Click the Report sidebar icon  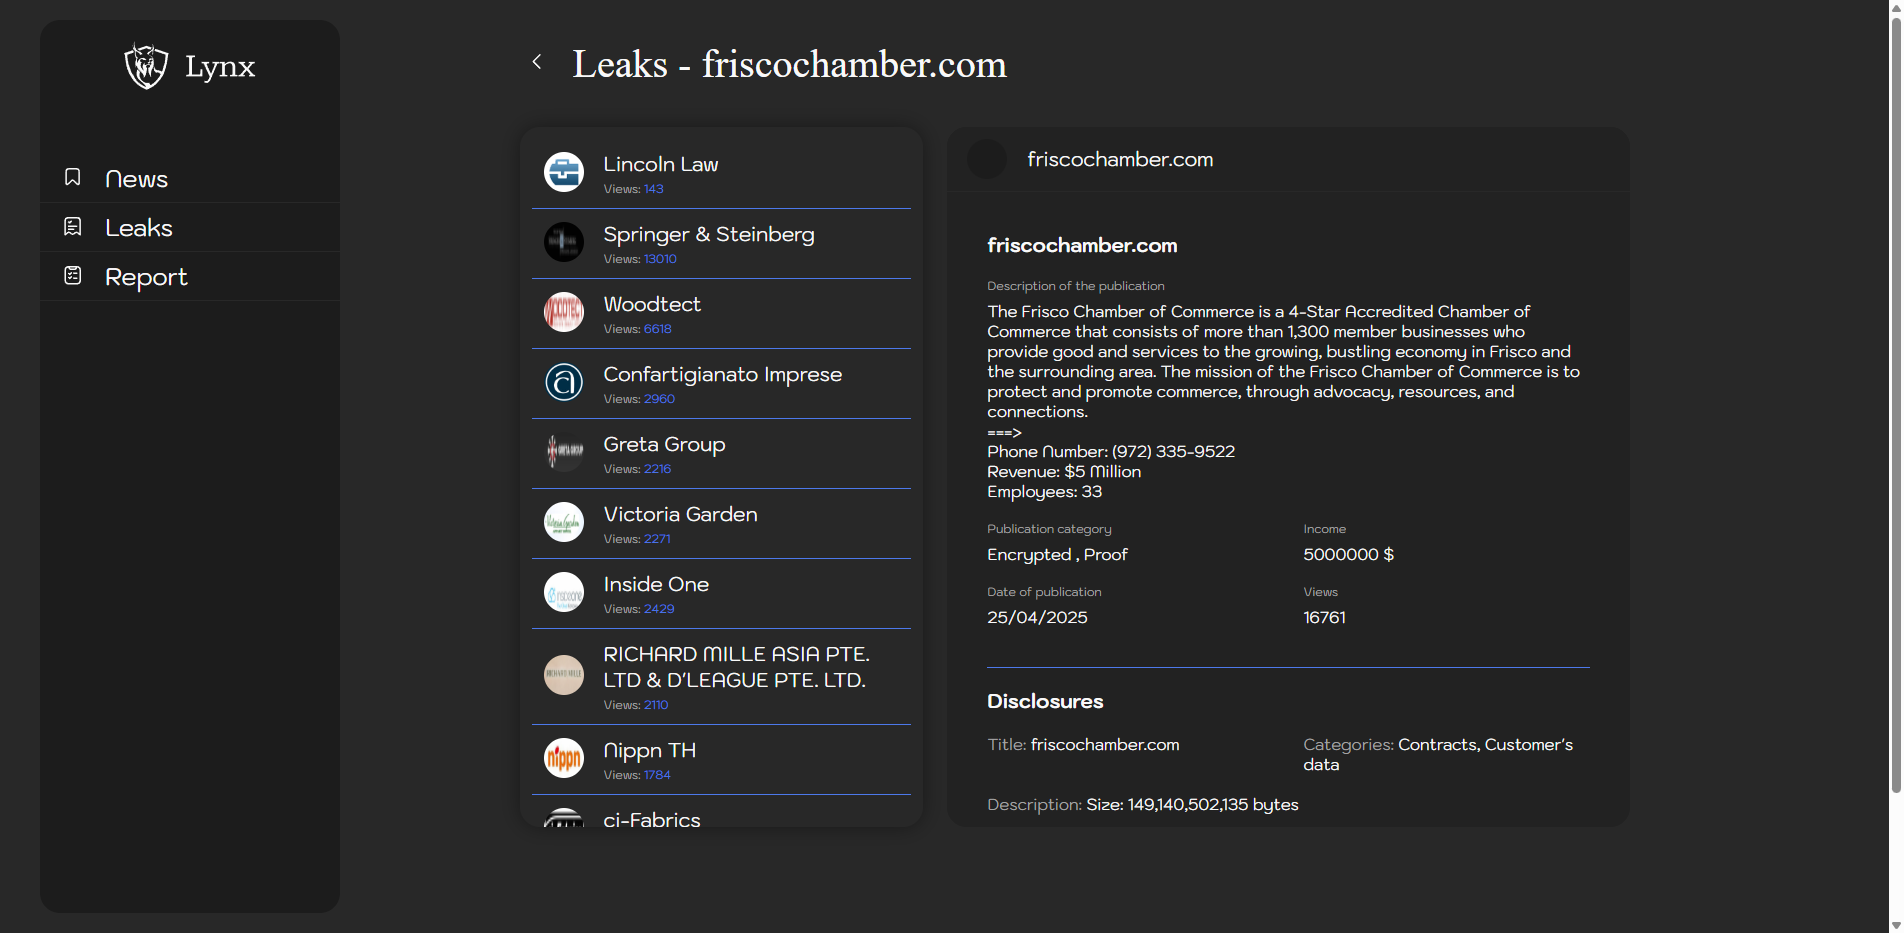click(73, 275)
